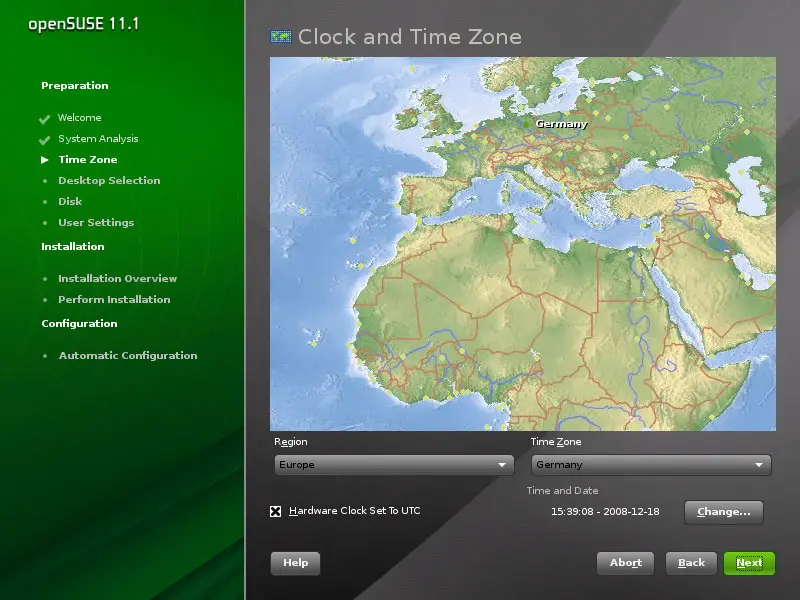Click the Time and Date label
The width and height of the screenshot is (800, 600).
pyautogui.click(x=562, y=491)
